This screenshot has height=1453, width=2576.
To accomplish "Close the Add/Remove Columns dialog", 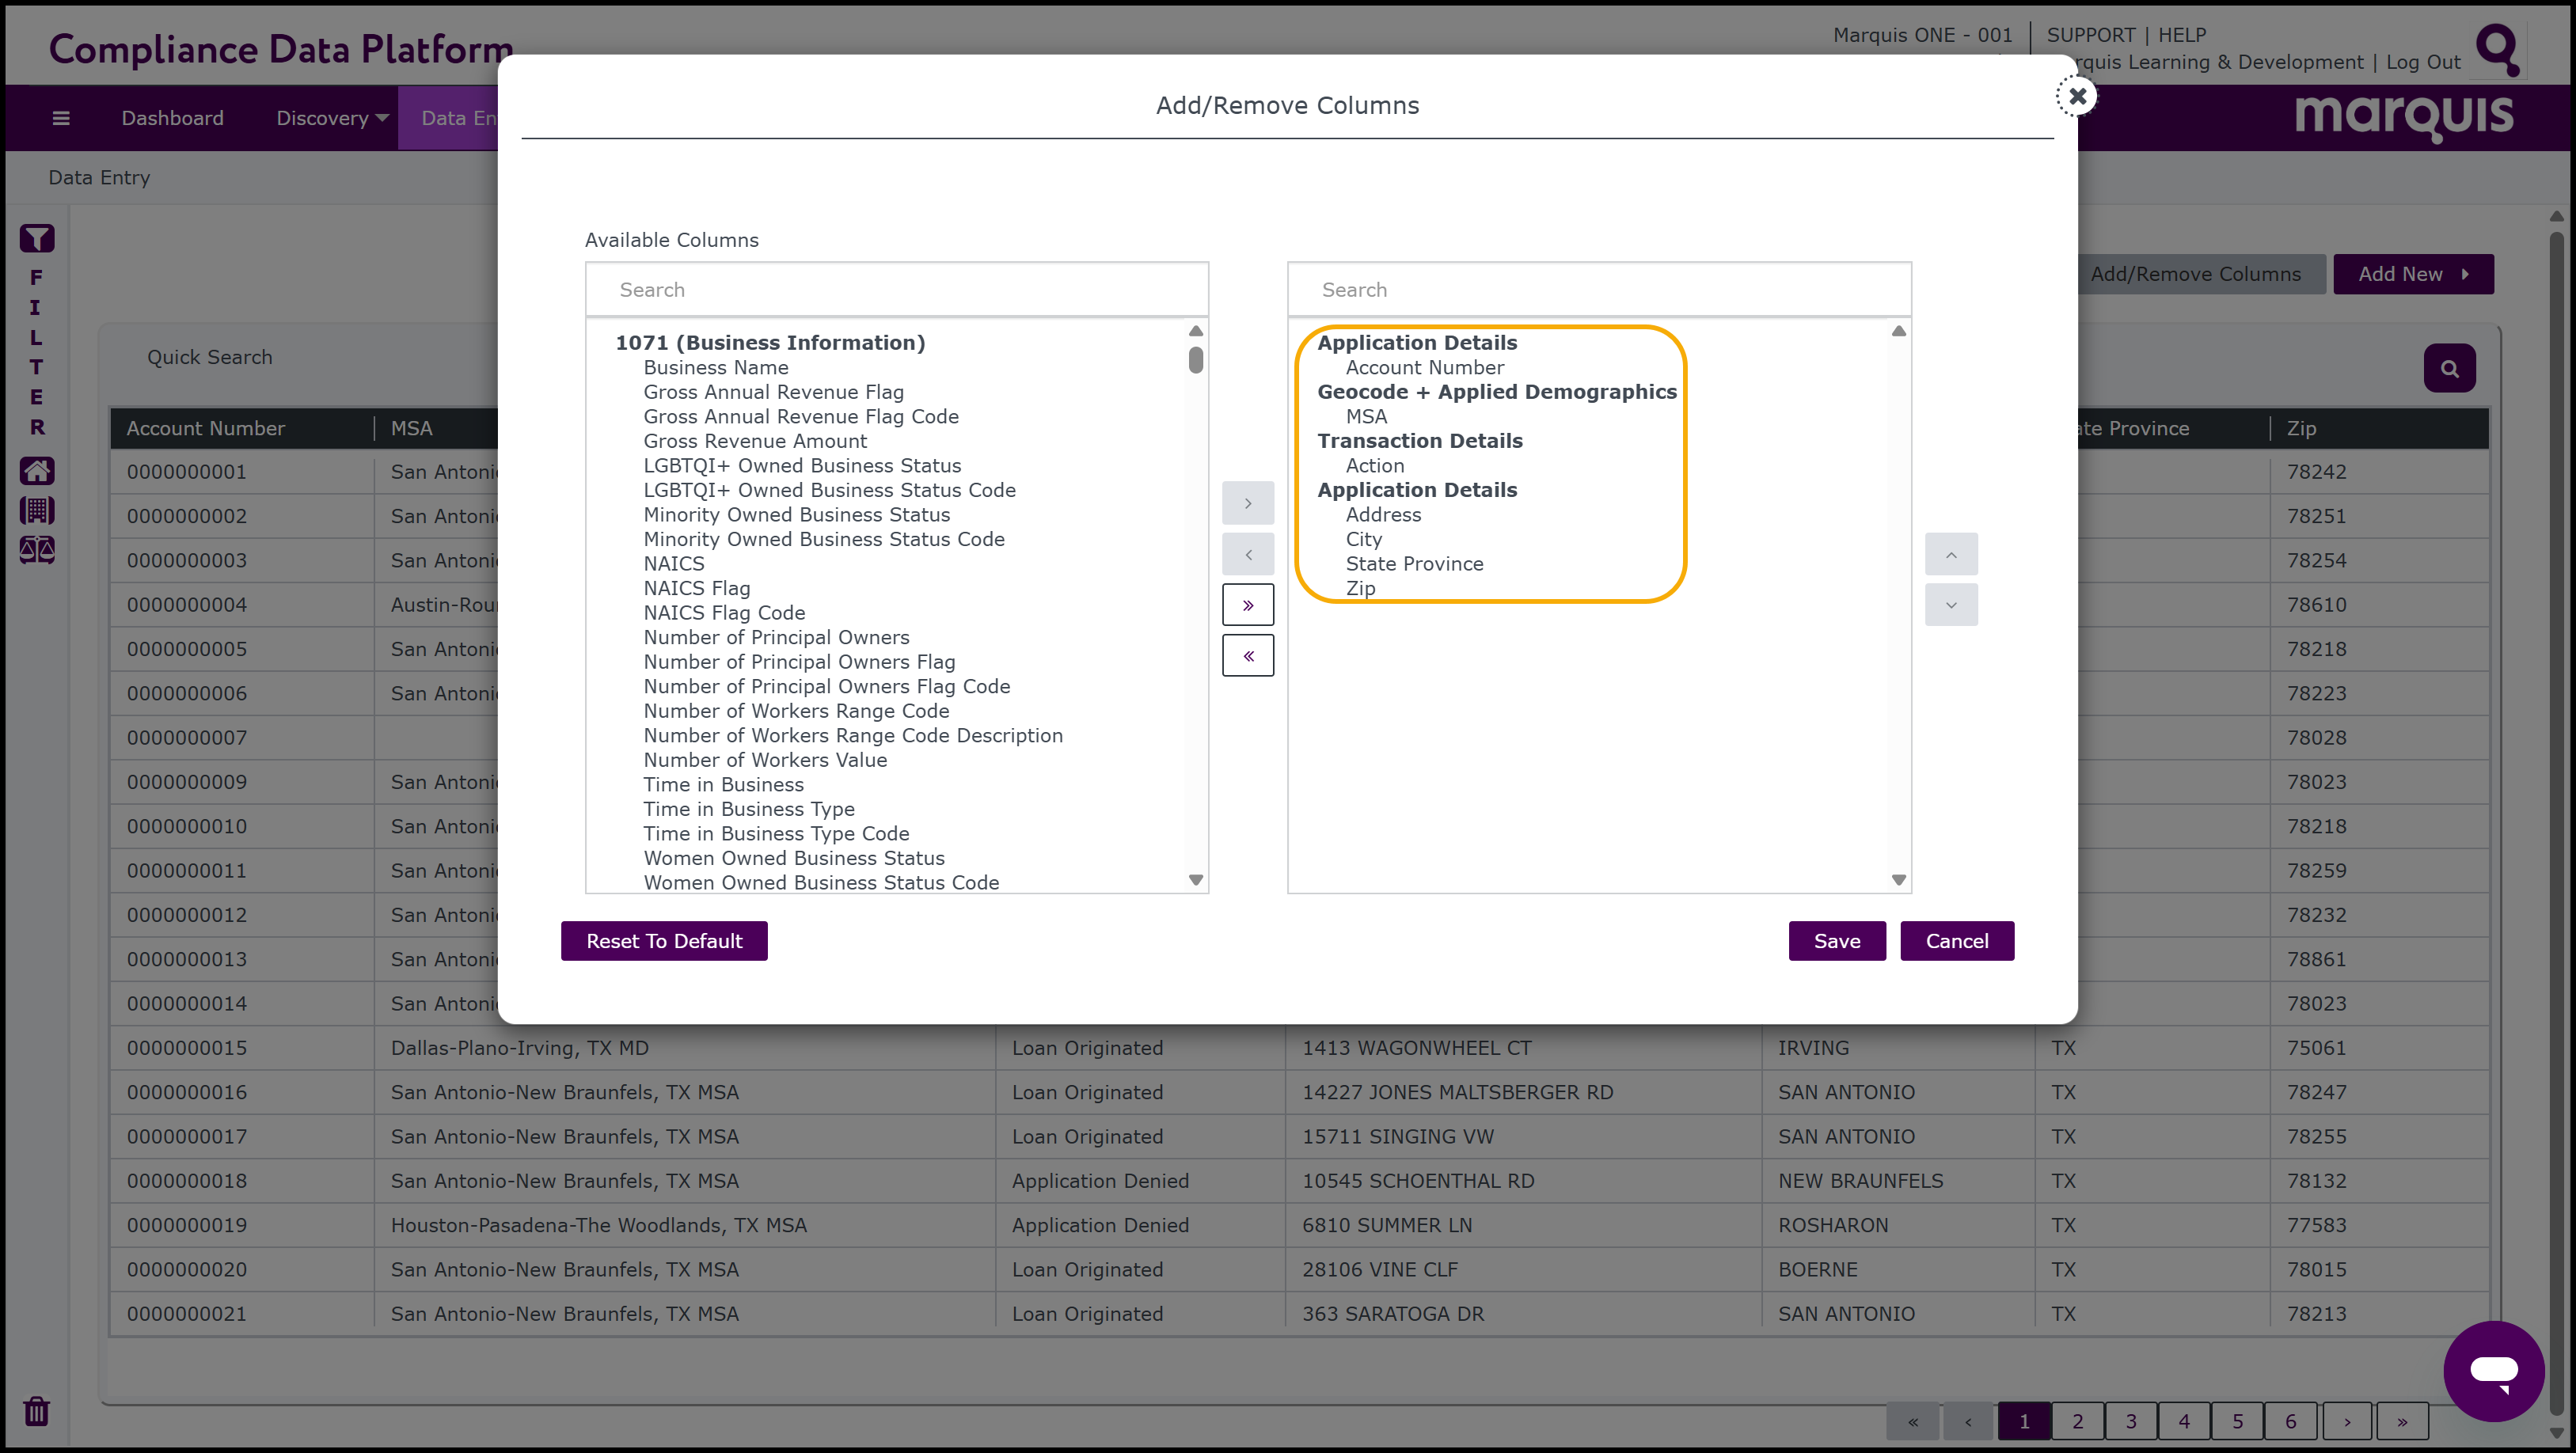I will pos(2077,96).
